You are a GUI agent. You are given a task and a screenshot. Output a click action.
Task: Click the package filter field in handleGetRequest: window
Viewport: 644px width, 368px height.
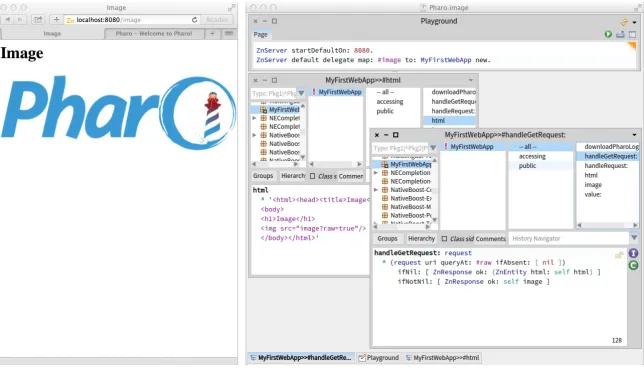(400, 148)
